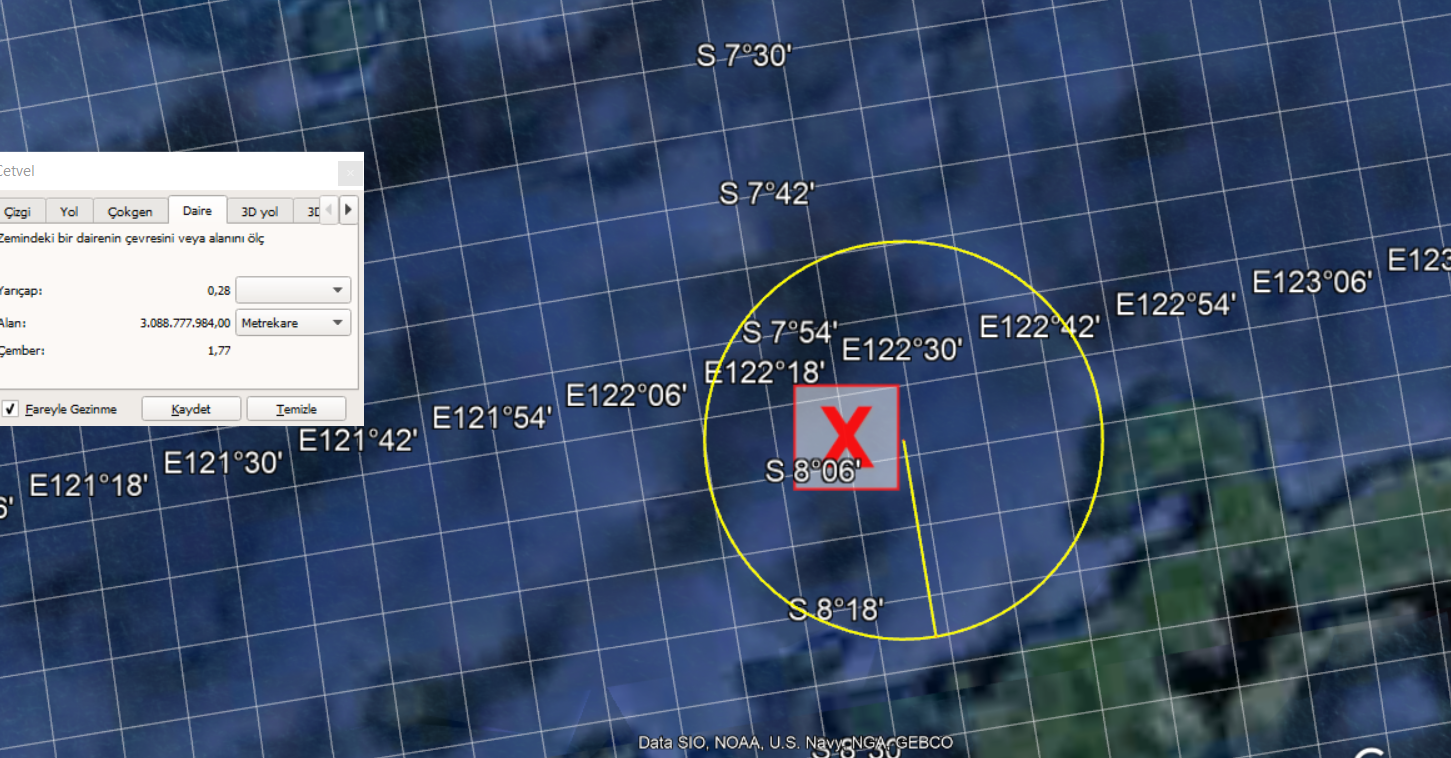Click the E122°18' longitude label
The image size is (1451, 758).
[x=765, y=372]
